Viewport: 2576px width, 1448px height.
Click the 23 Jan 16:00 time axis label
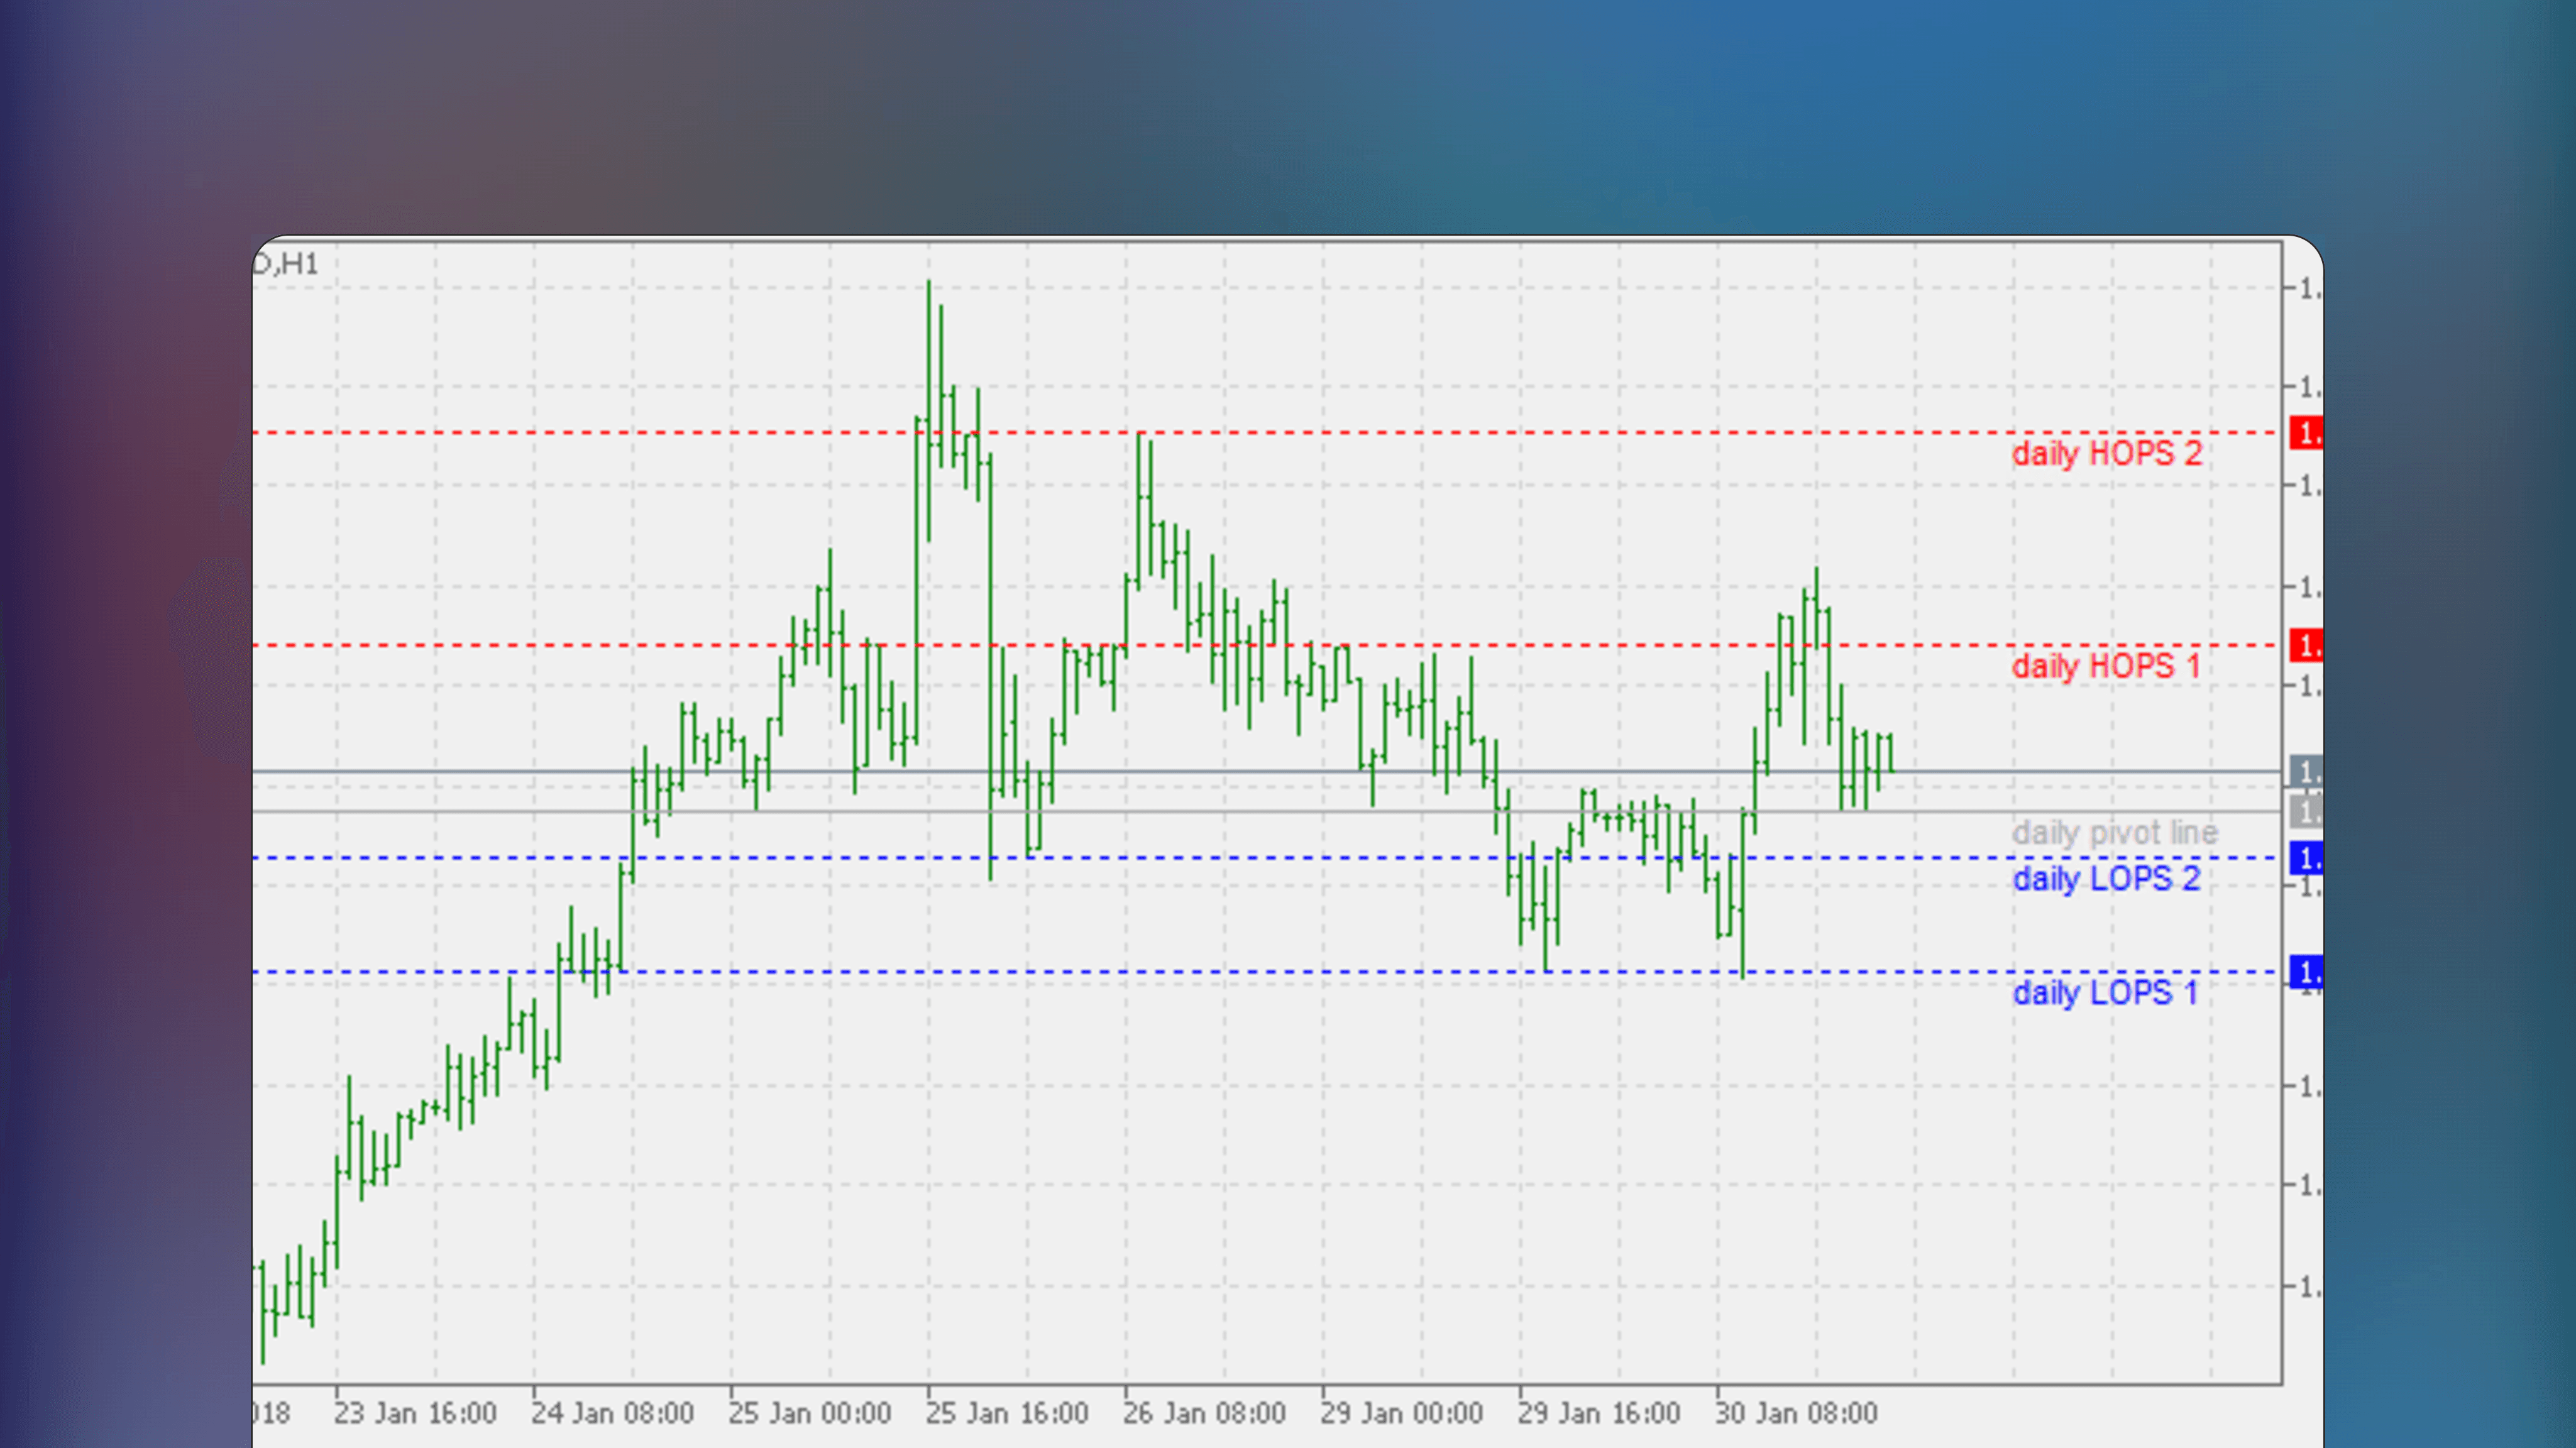(416, 1413)
